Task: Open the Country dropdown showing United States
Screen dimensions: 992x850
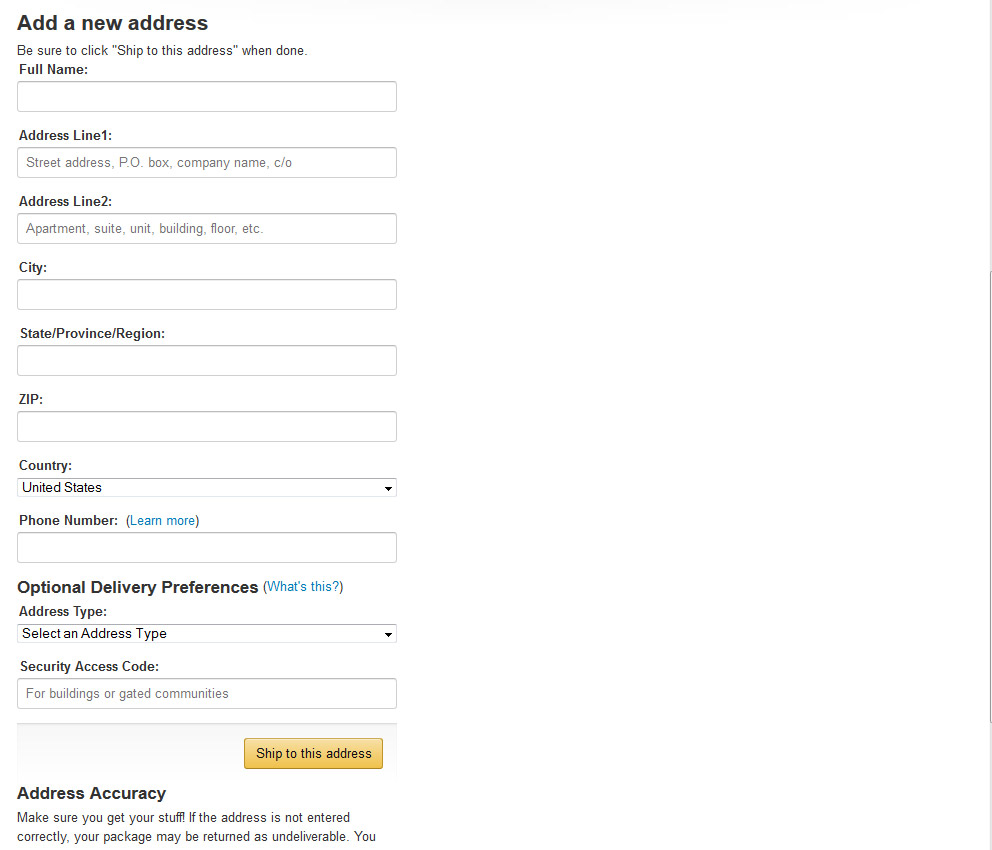Action: point(206,488)
